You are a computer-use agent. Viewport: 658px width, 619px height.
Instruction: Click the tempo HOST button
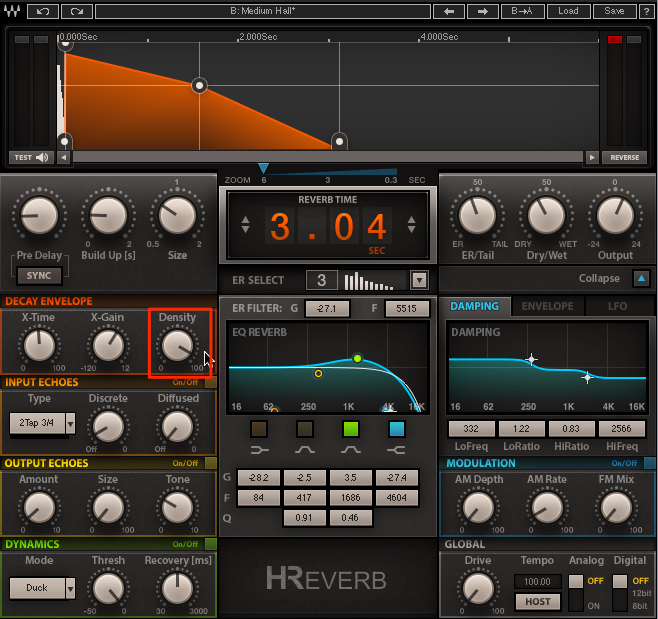tap(538, 602)
